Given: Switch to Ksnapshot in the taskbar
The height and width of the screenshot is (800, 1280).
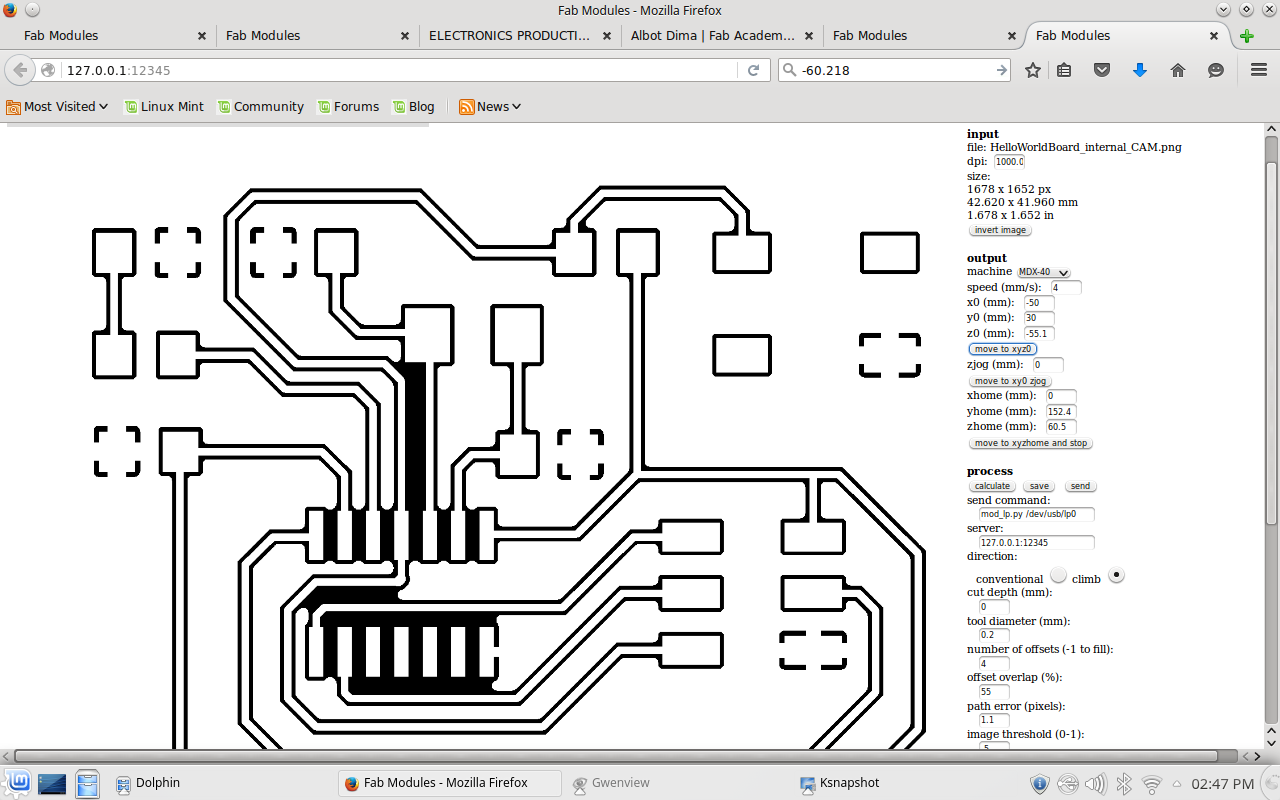Looking at the screenshot, I should point(840,783).
